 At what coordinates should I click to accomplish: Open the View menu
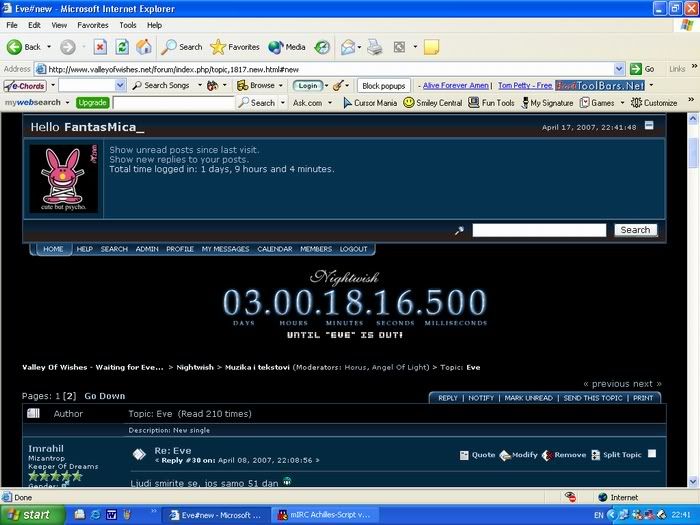coord(59,25)
